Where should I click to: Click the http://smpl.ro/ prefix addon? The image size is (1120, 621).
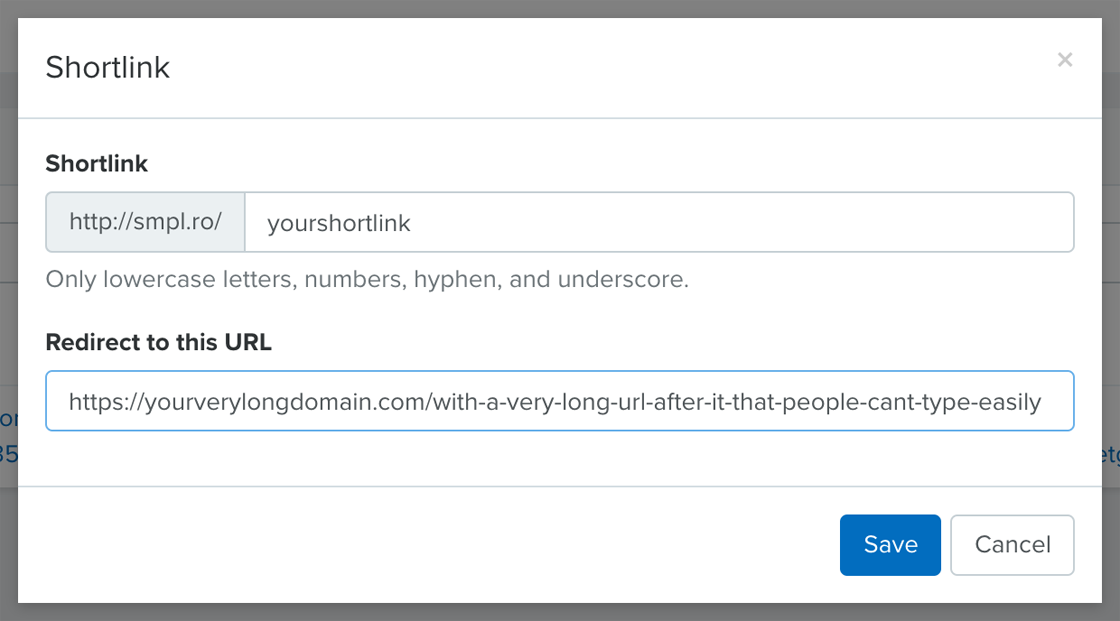click(x=146, y=222)
